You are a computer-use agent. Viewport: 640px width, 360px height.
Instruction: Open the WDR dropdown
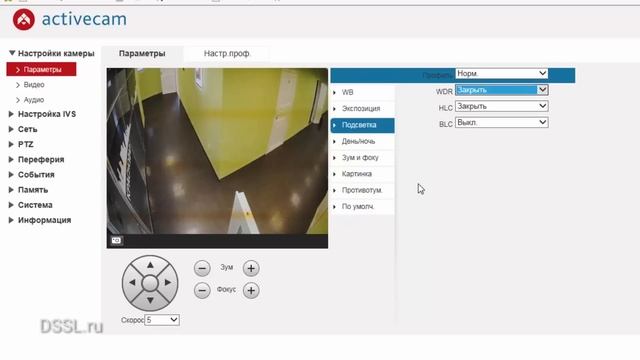(502, 90)
